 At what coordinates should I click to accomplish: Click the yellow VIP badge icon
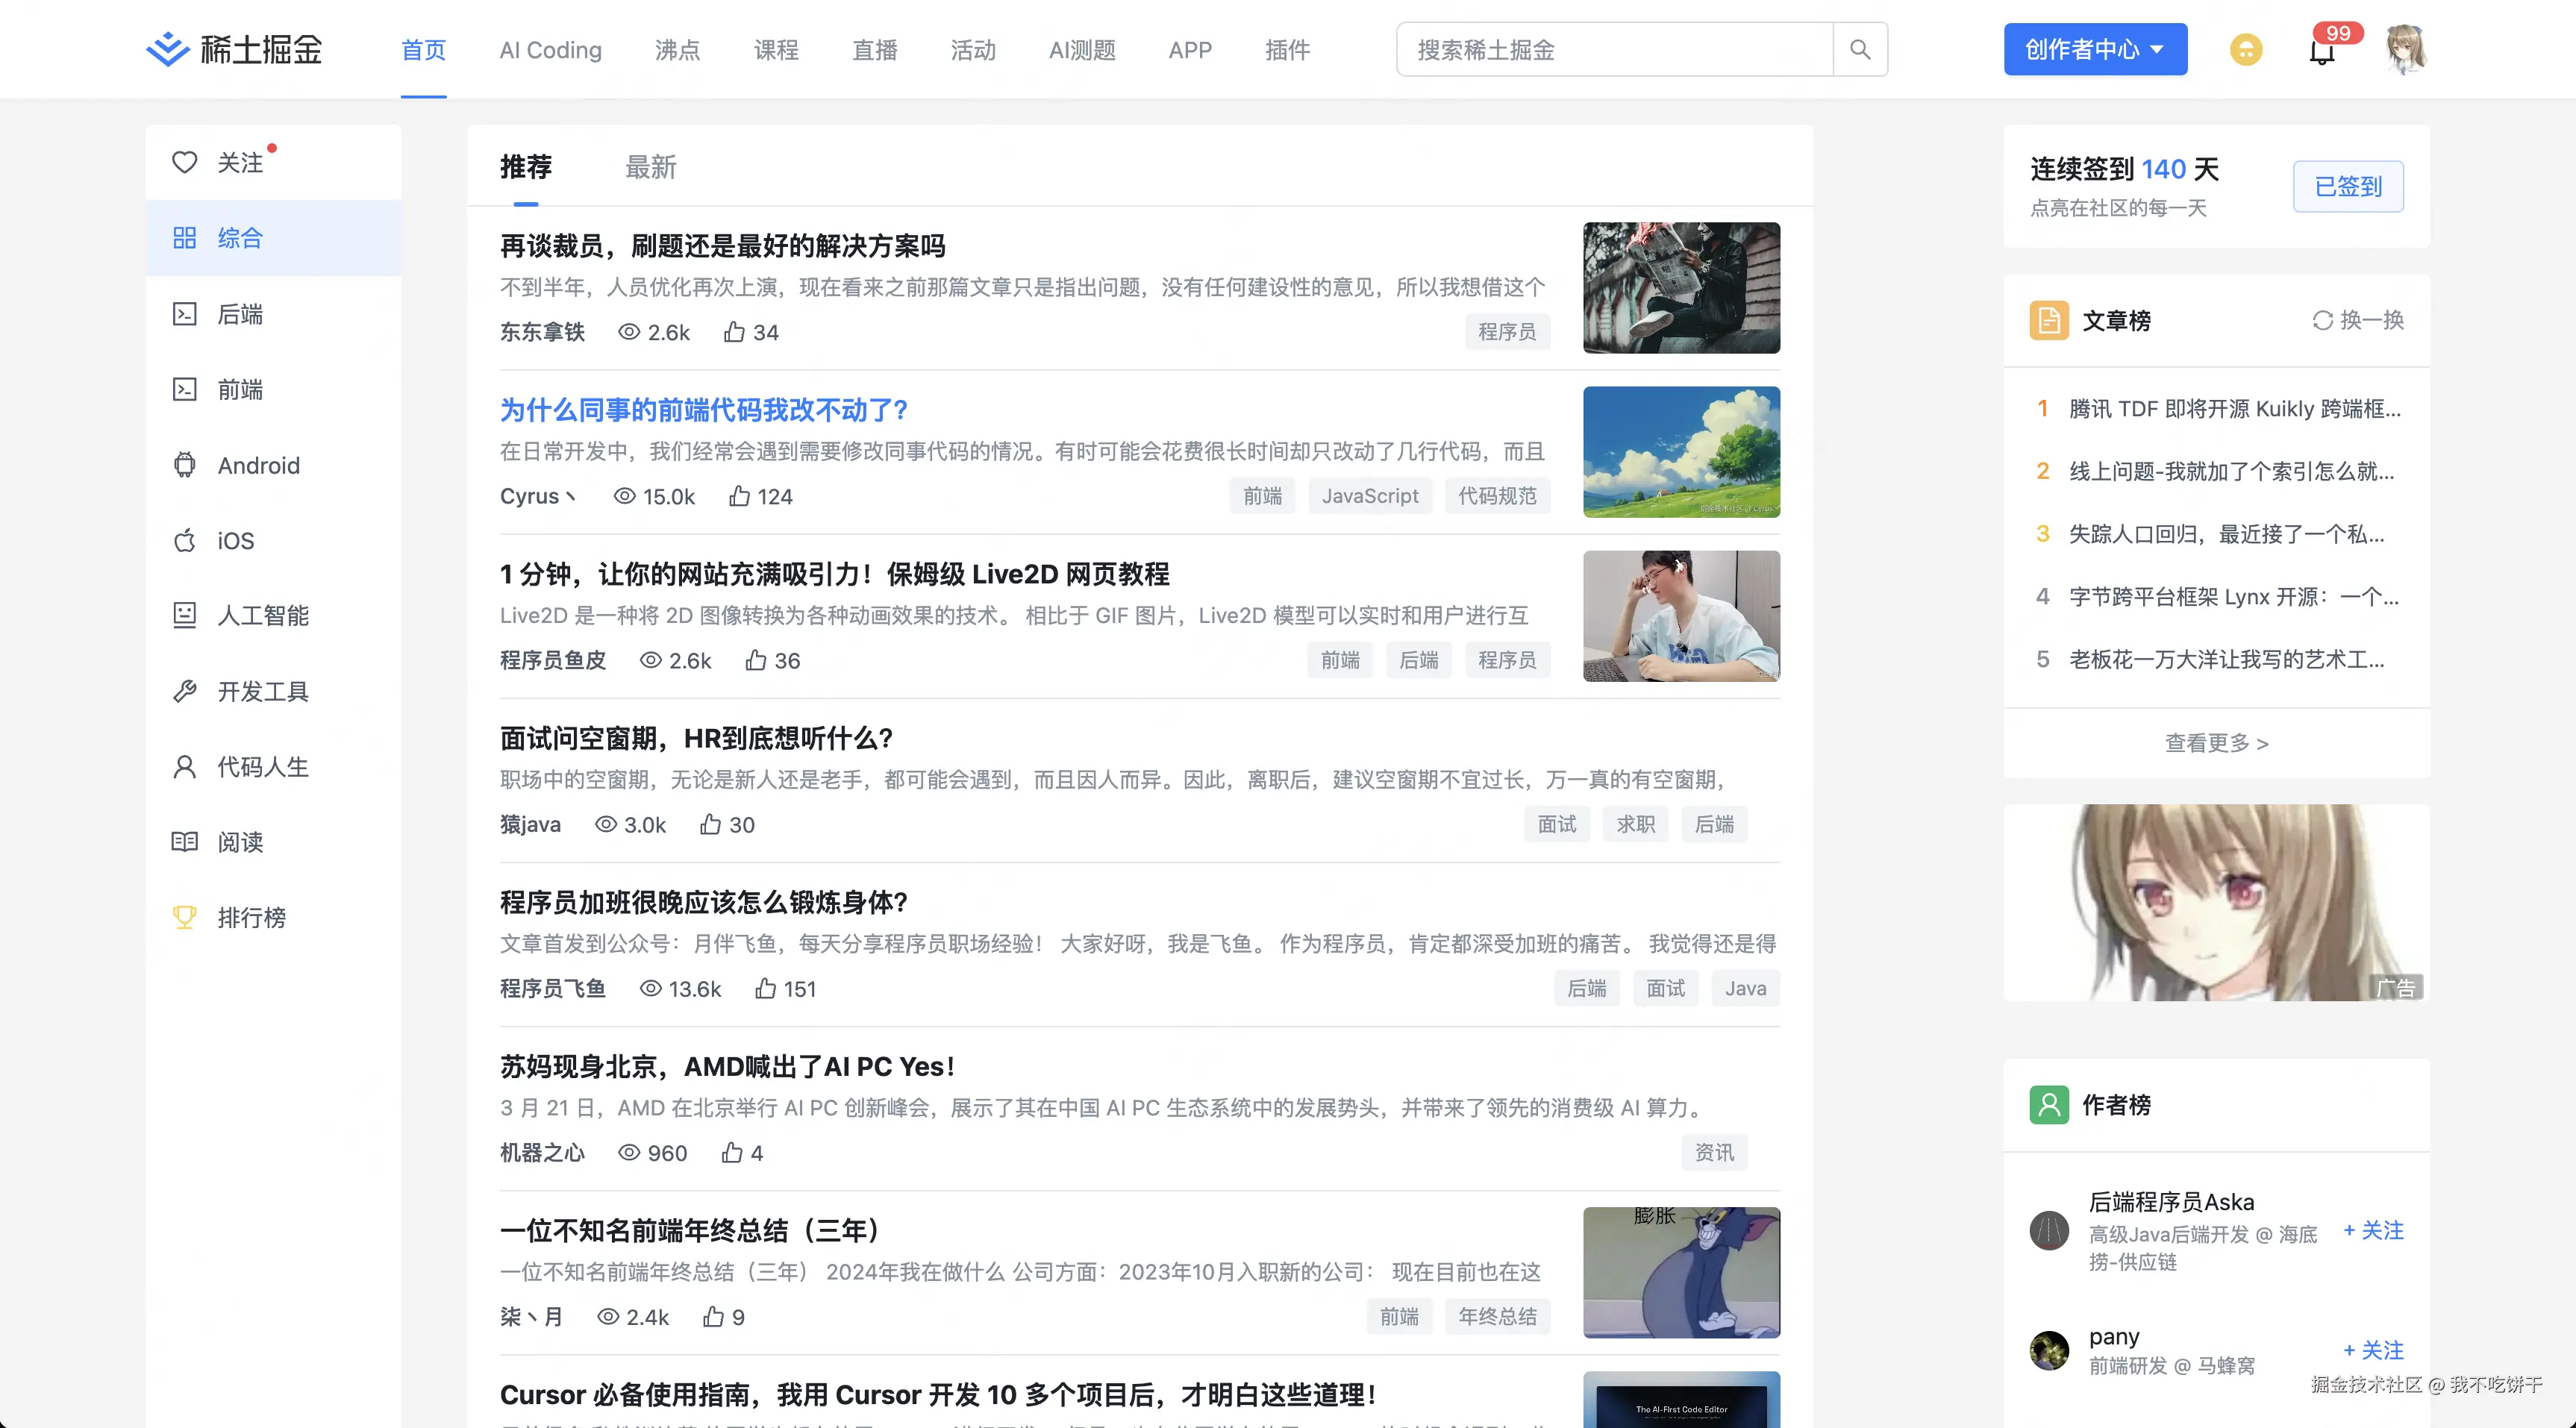2246,49
